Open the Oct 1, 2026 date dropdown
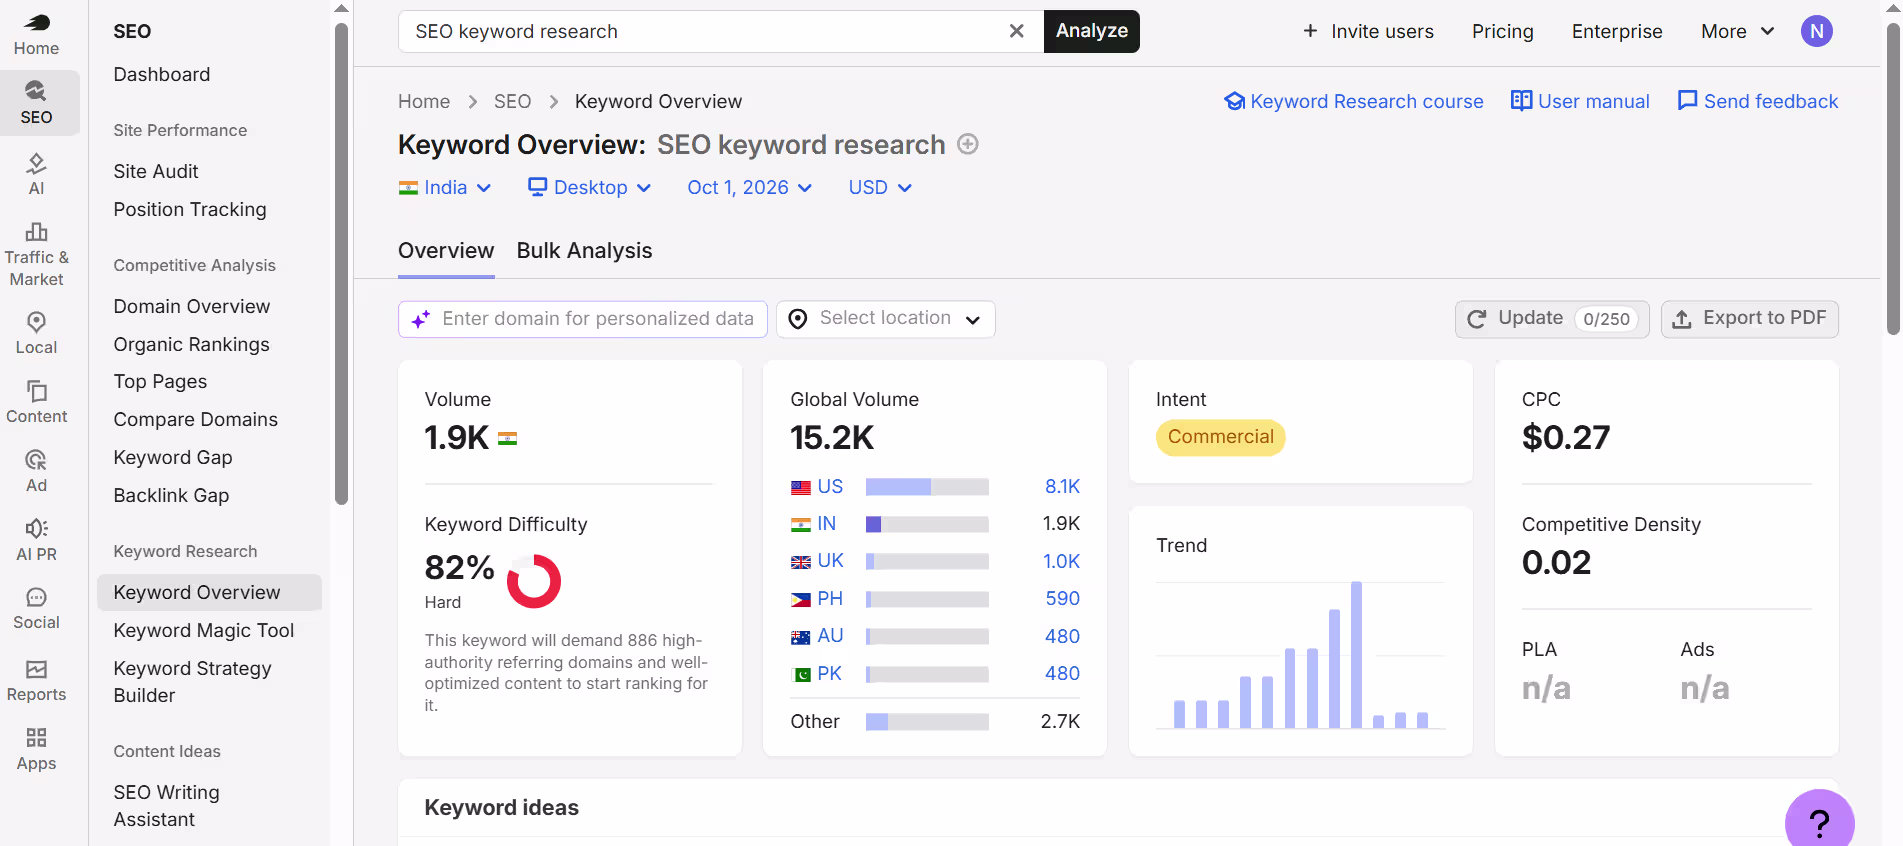This screenshot has width=1903, height=846. (749, 188)
